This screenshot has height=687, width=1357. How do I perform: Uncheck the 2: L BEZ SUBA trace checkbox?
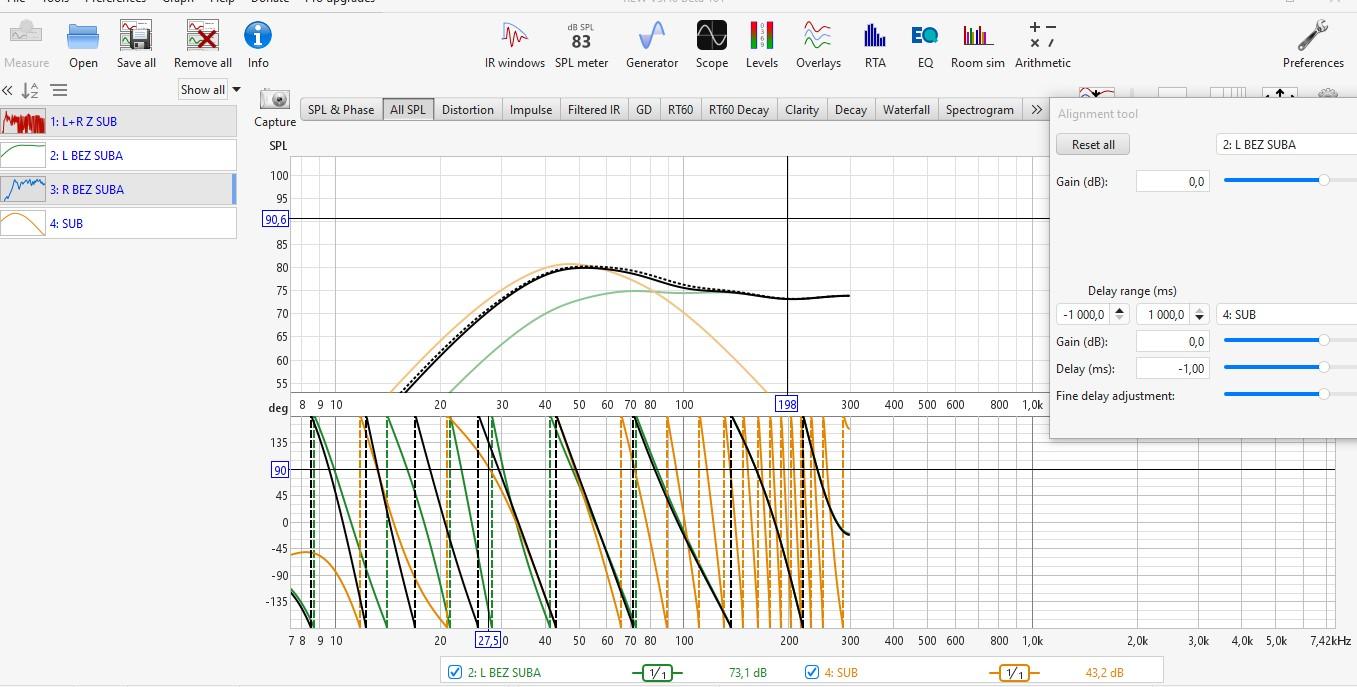(456, 672)
